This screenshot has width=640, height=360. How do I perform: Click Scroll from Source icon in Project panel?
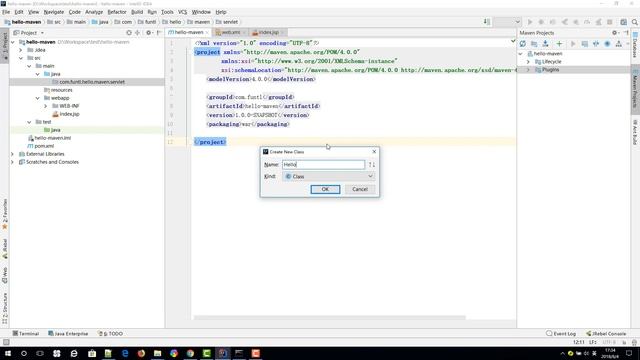click(x=129, y=33)
